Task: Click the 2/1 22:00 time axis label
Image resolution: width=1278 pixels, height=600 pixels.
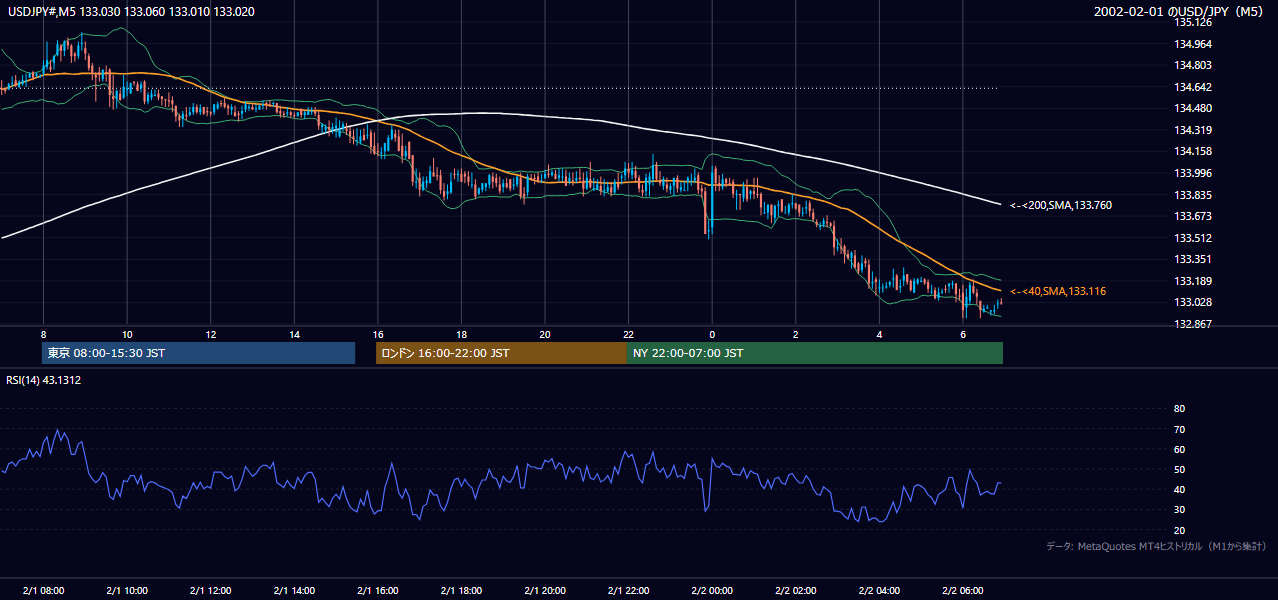Action: tap(628, 591)
